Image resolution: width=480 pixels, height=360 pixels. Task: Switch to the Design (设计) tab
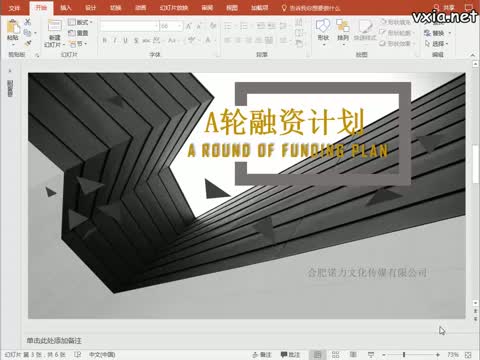90,8
